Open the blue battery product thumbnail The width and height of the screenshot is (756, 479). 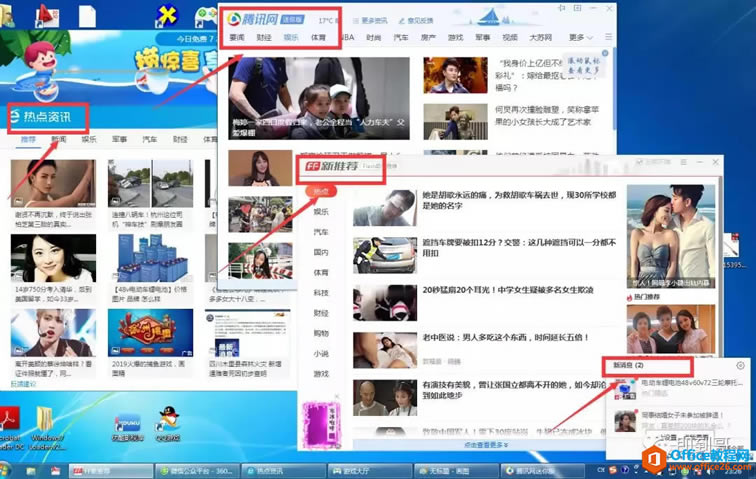(151, 258)
